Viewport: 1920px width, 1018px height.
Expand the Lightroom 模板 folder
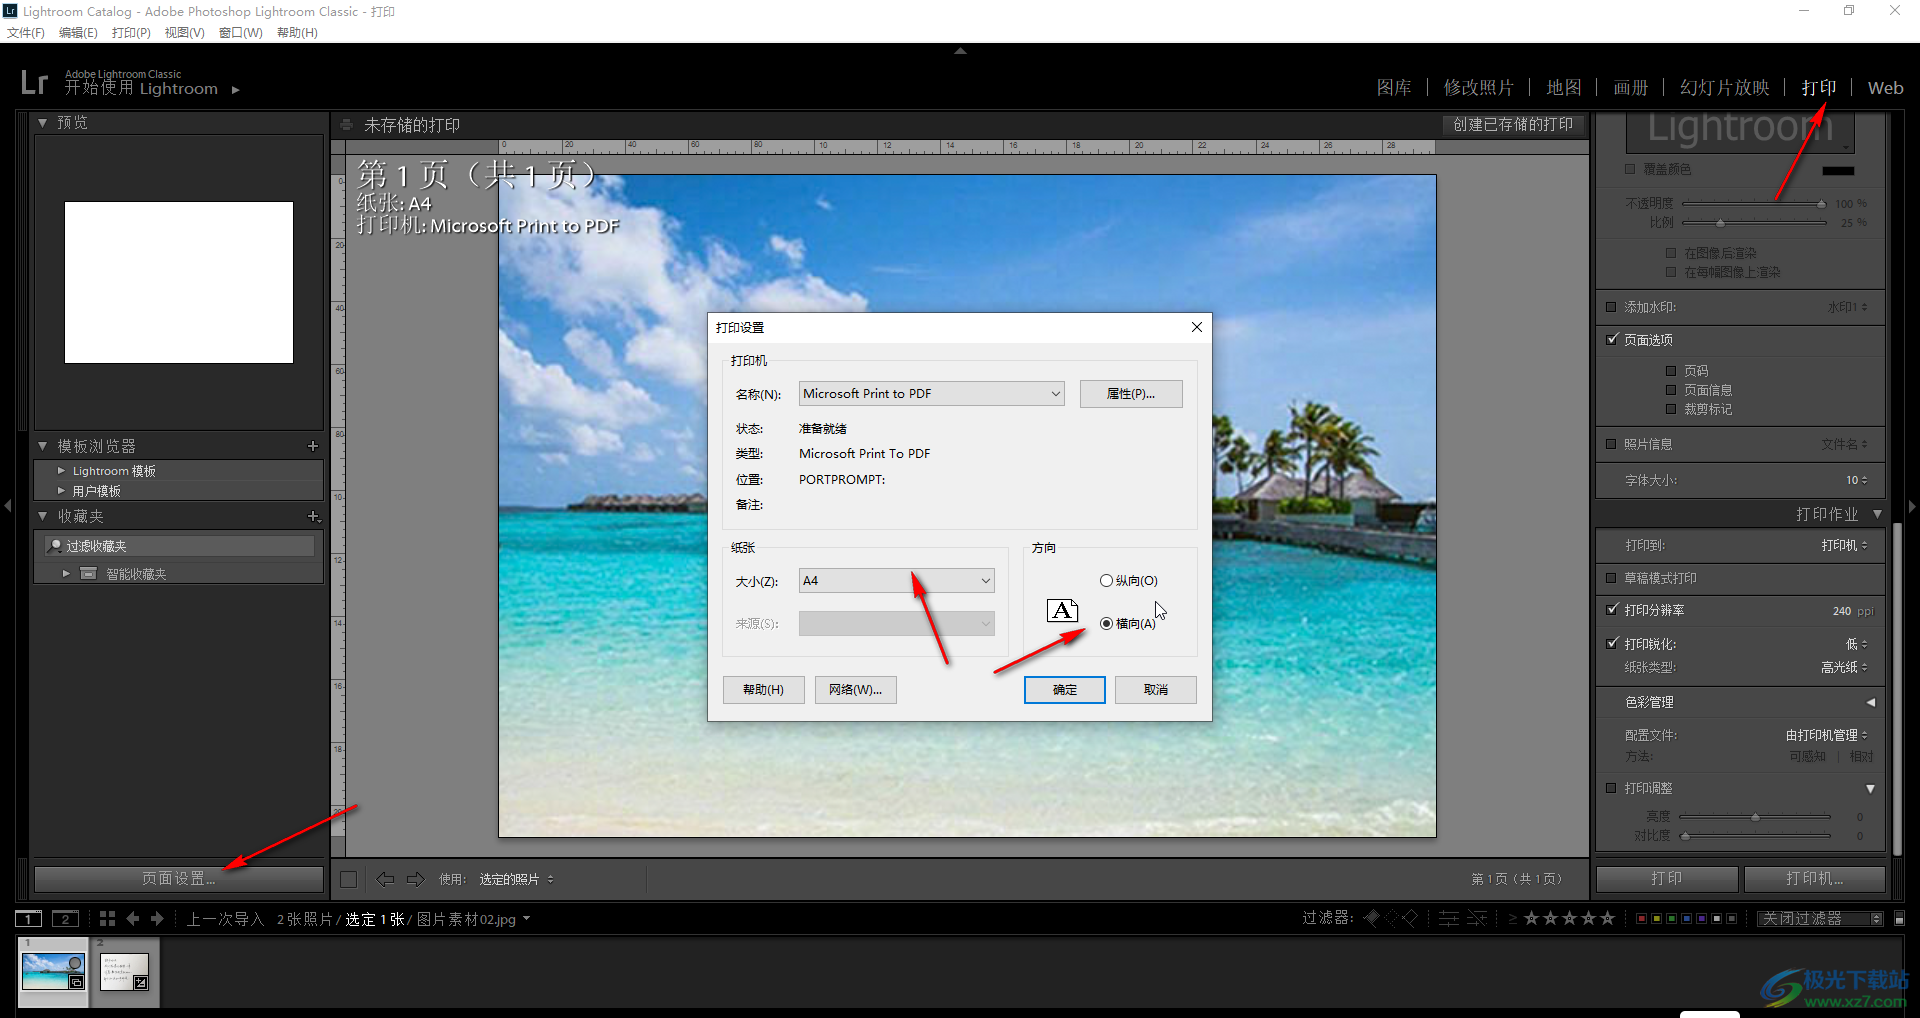62,470
